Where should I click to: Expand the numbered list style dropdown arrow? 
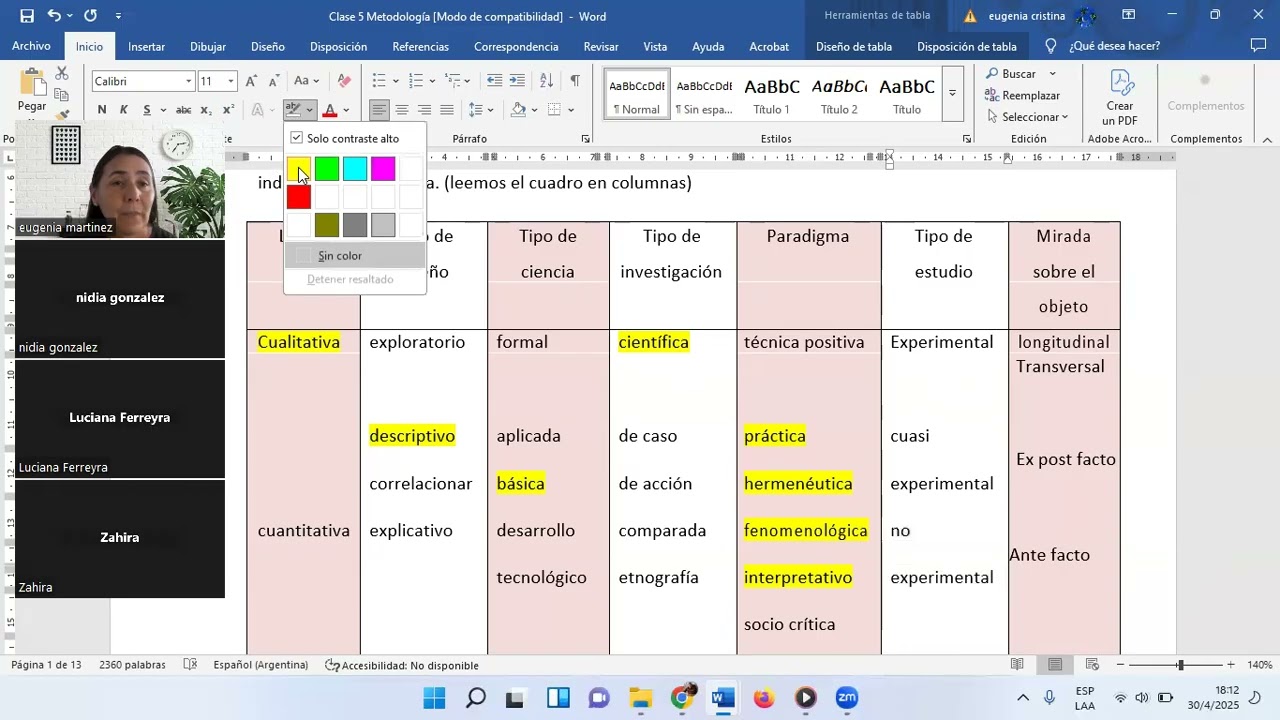click(x=432, y=81)
